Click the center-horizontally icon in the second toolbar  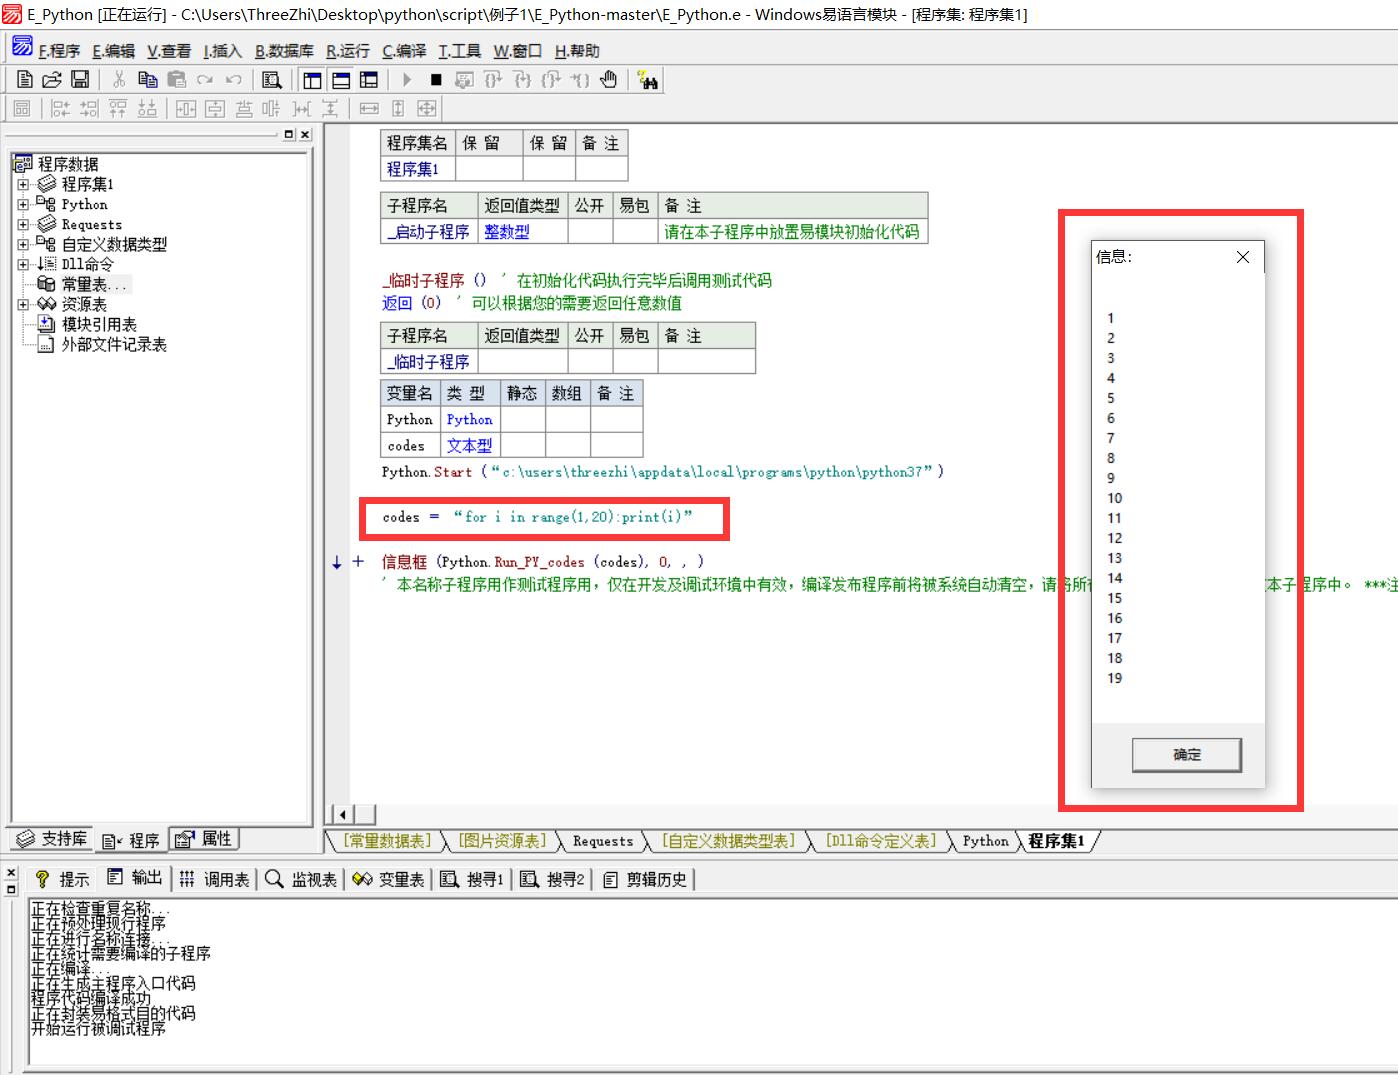pyautogui.click(x=186, y=108)
